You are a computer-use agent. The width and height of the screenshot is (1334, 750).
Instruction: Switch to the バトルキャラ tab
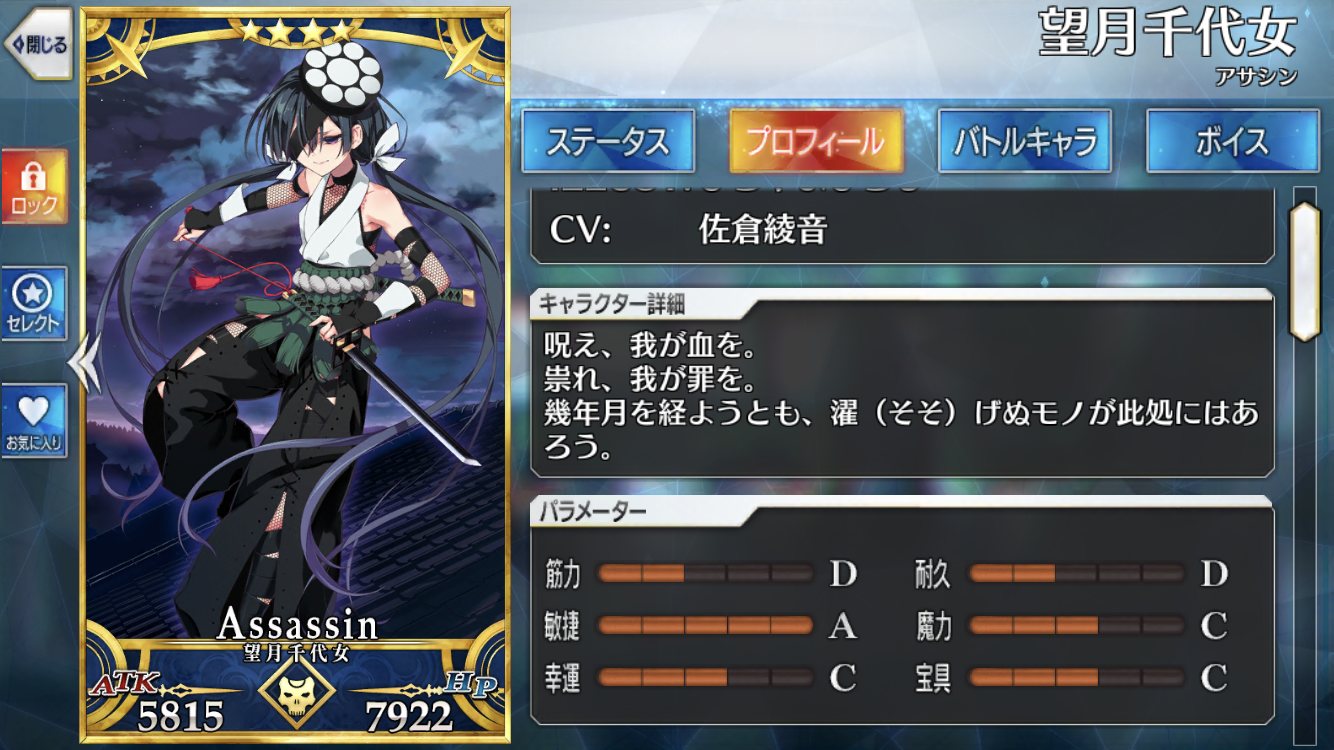(x=1024, y=141)
